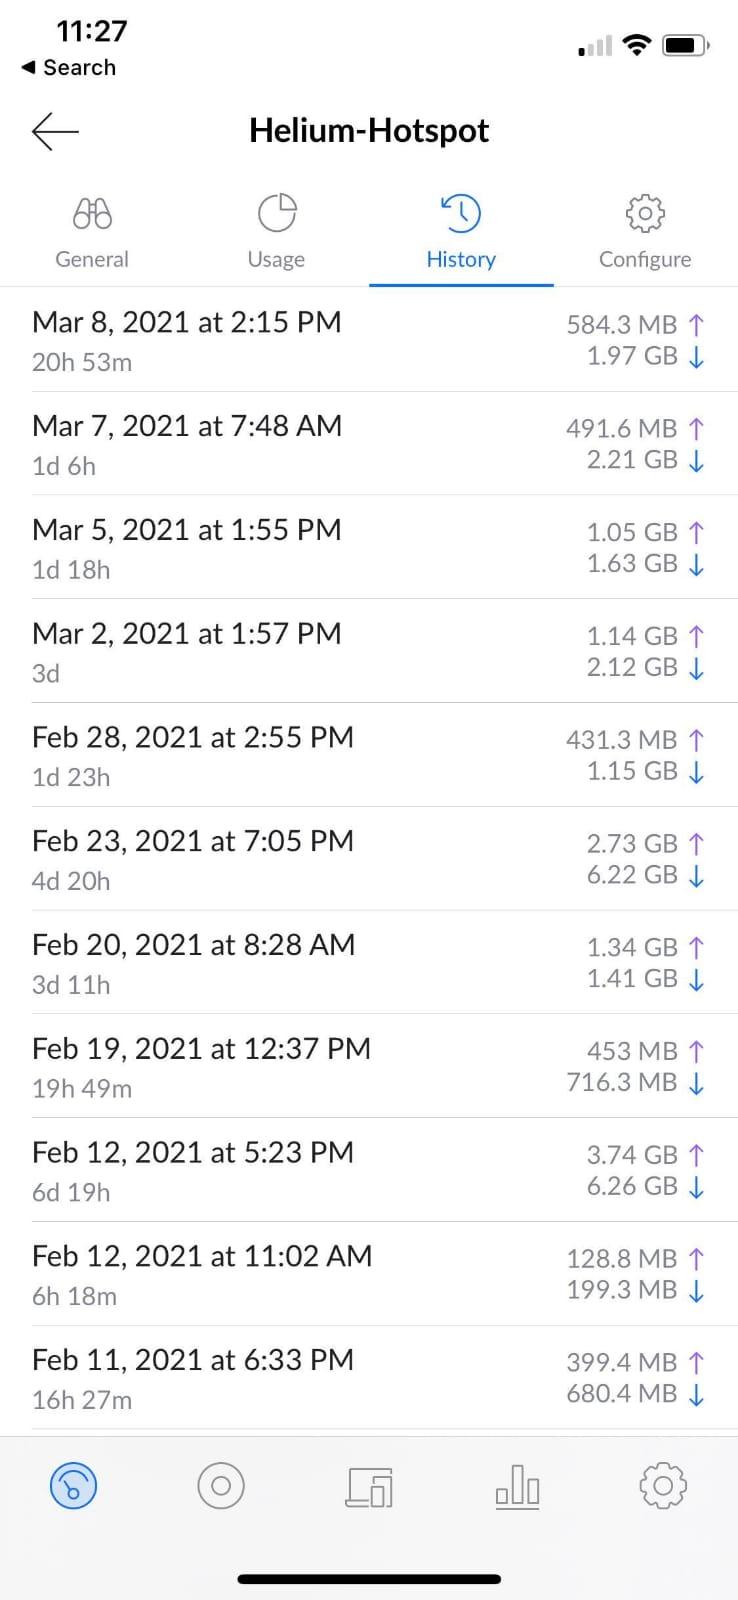Tap the back arrow icon

(55, 131)
